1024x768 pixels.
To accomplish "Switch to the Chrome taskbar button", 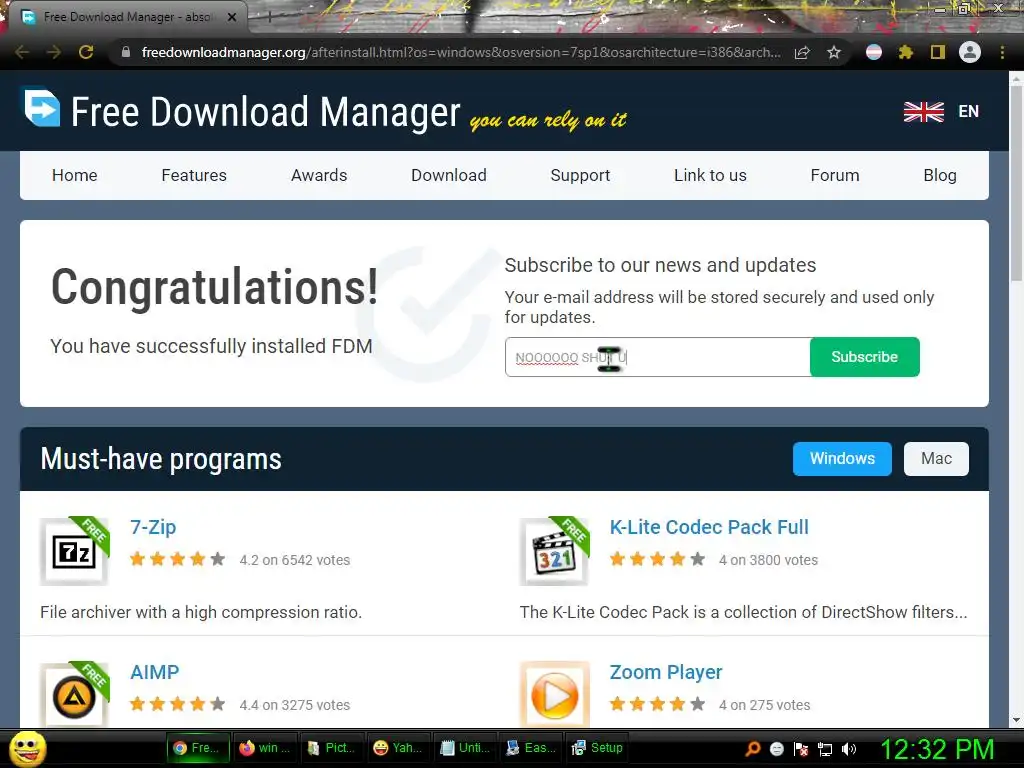I will [199, 748].
